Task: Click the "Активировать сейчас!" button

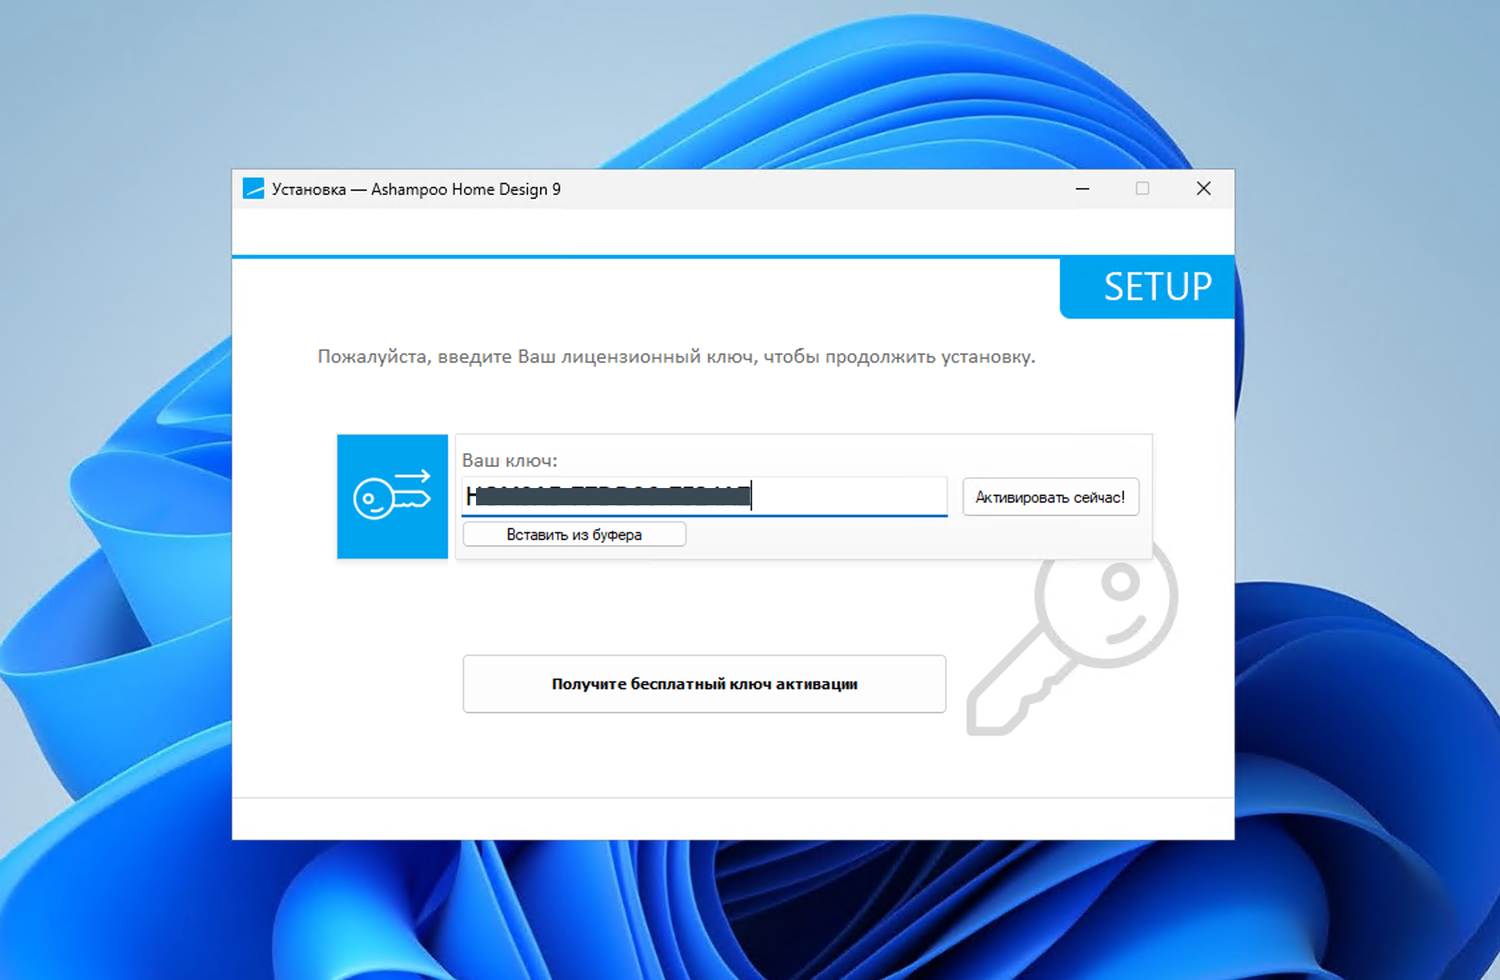Action: 1050,497
